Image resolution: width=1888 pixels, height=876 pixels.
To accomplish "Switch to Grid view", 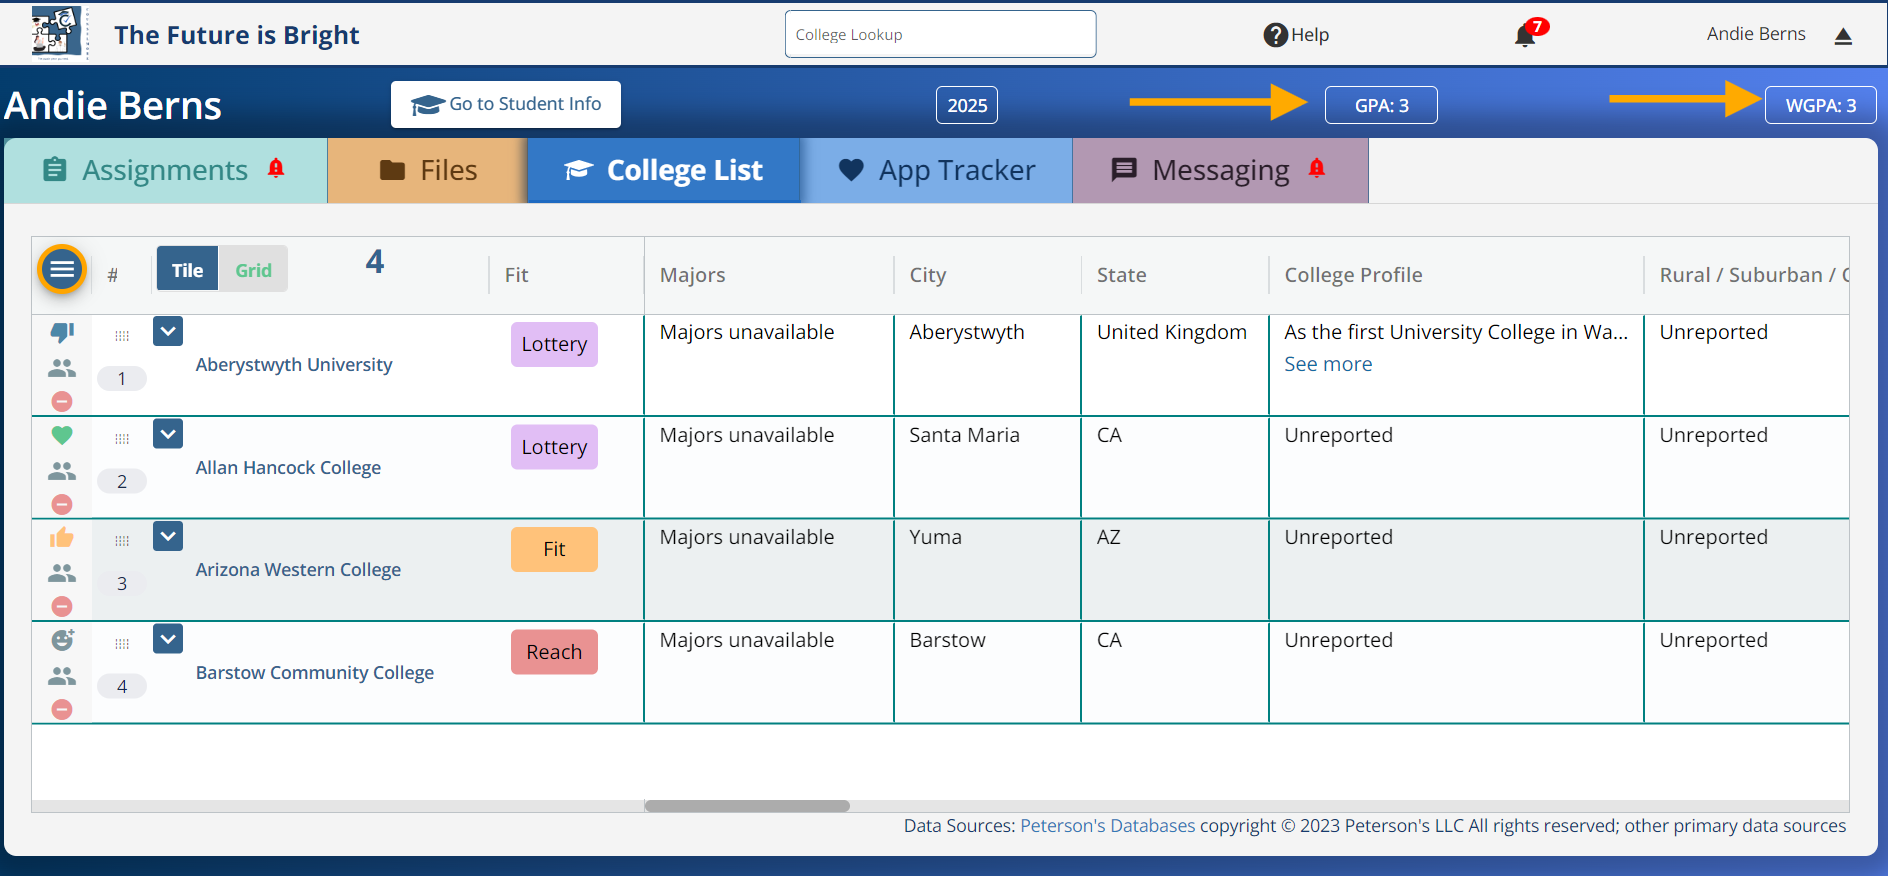I will pyautogui.click(x=253, y=270).
